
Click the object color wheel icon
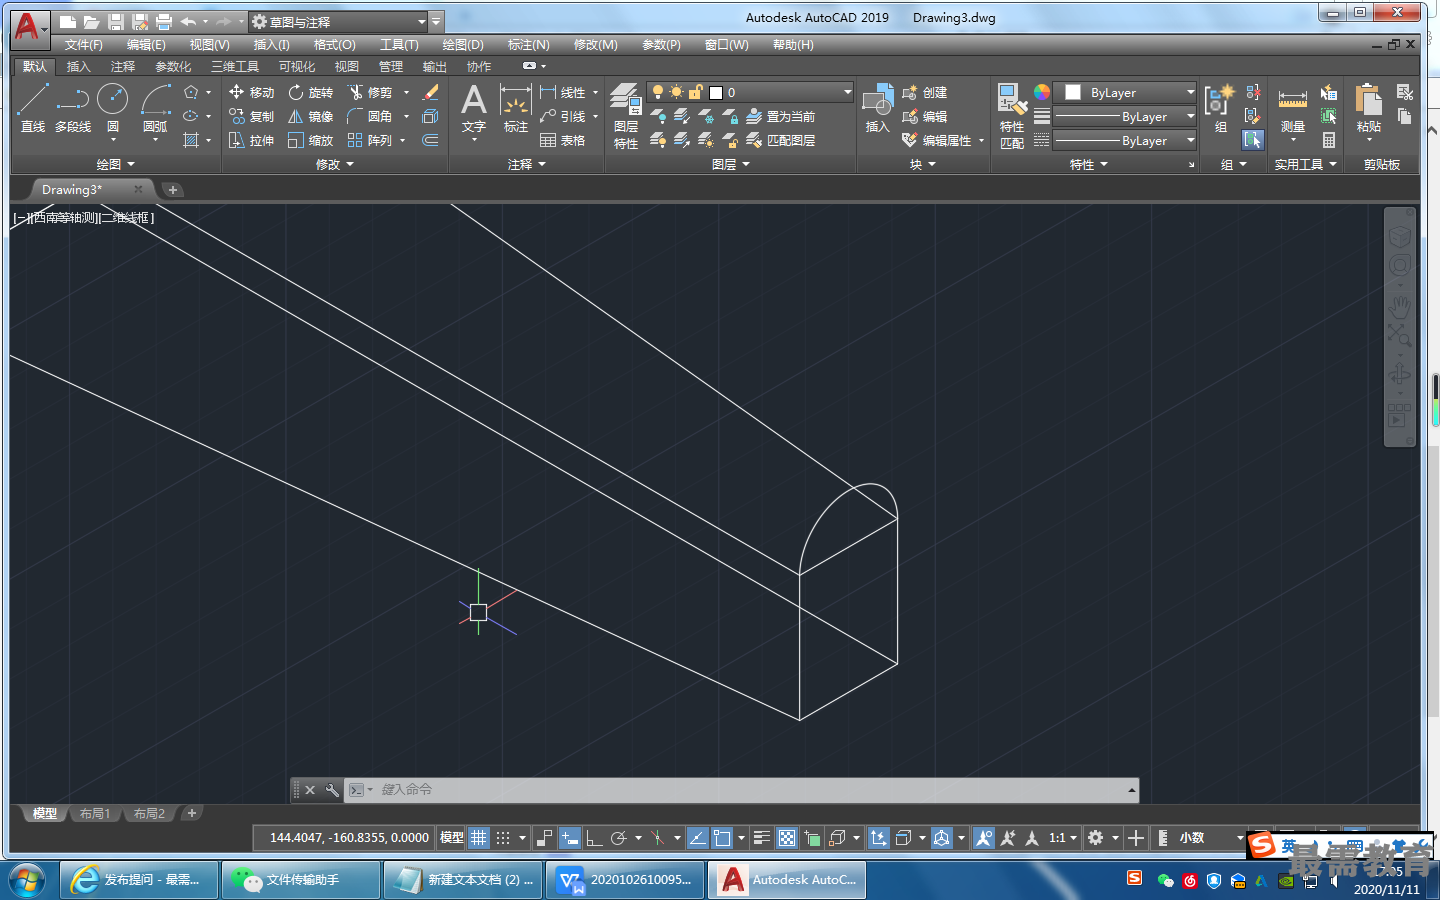[1042, 92]
